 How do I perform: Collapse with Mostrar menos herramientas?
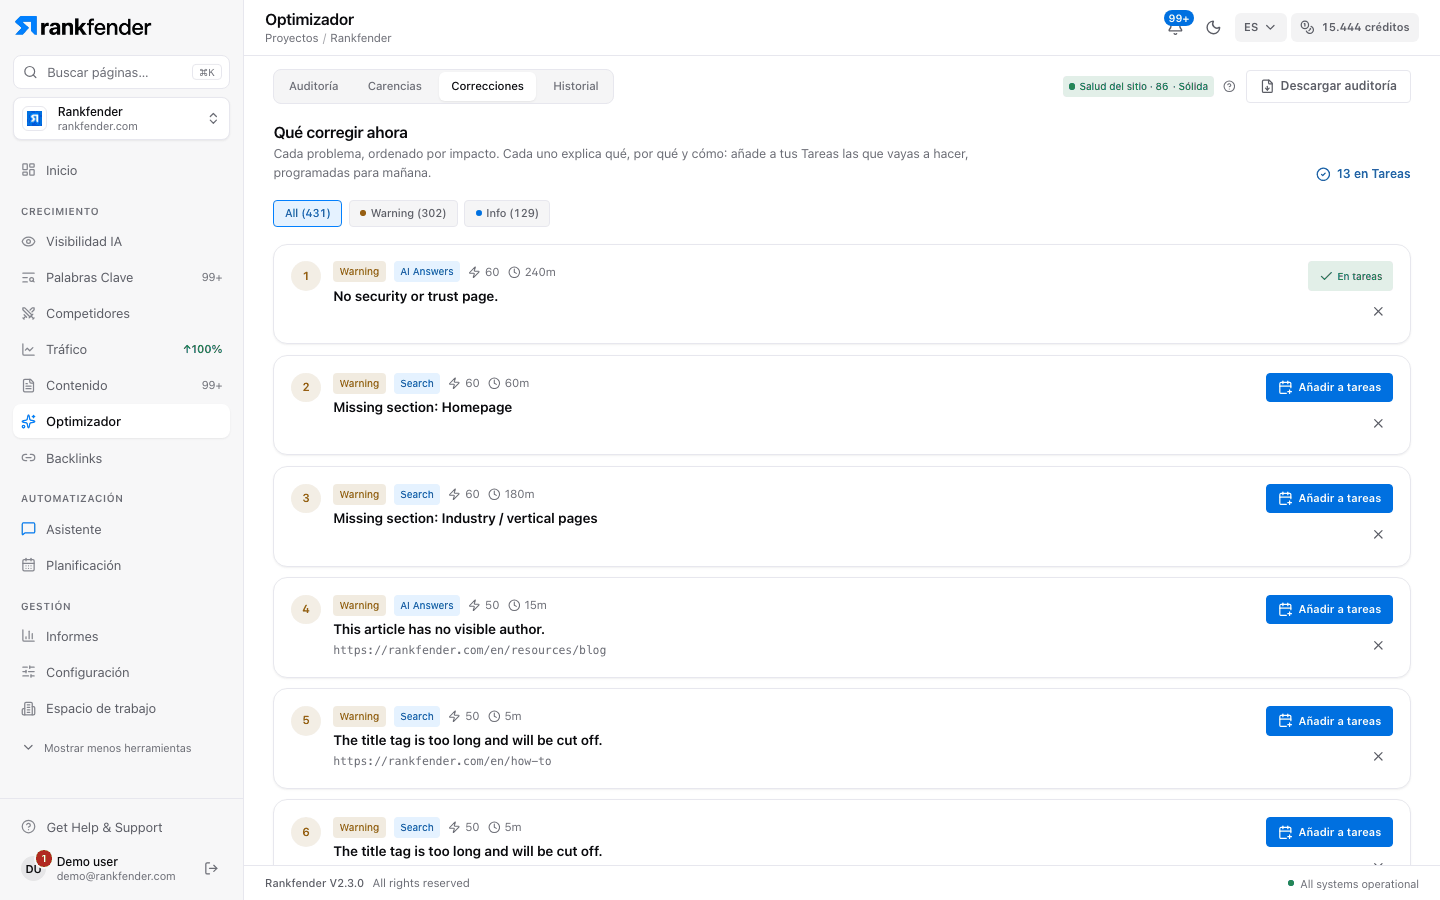pyautogui.click(x=107, y=748)
